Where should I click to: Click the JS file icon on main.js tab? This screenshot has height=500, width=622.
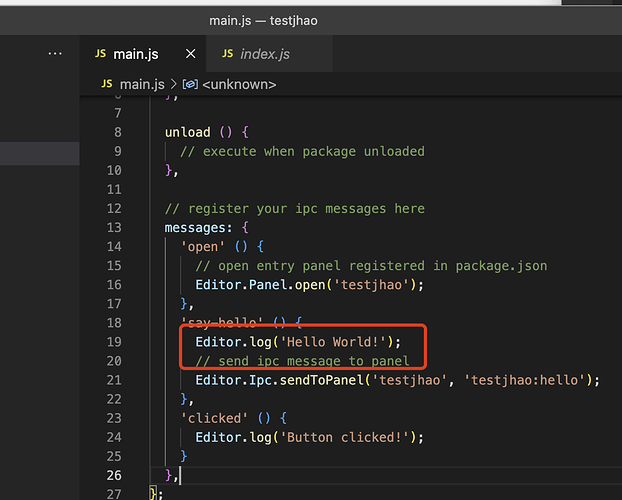[x=101, y=54]
